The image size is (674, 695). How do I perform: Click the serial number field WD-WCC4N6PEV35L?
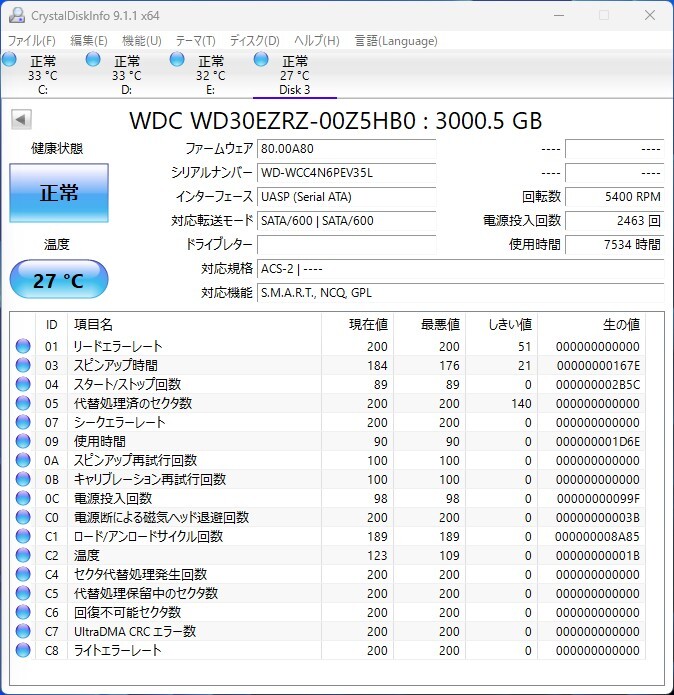[x=347, y=172]
